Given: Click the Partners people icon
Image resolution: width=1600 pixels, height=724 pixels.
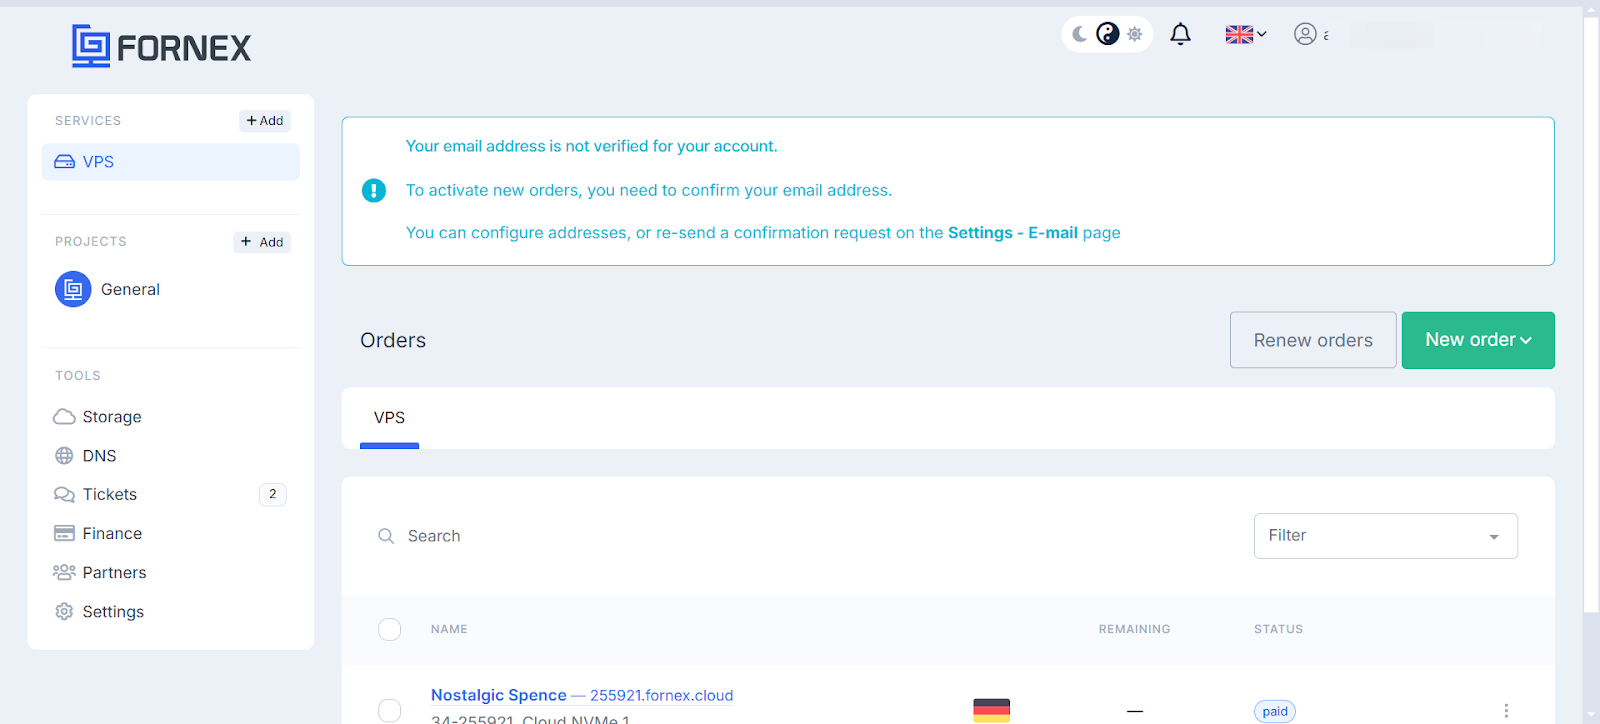Looking at the screenshot, I should [64, 572].
